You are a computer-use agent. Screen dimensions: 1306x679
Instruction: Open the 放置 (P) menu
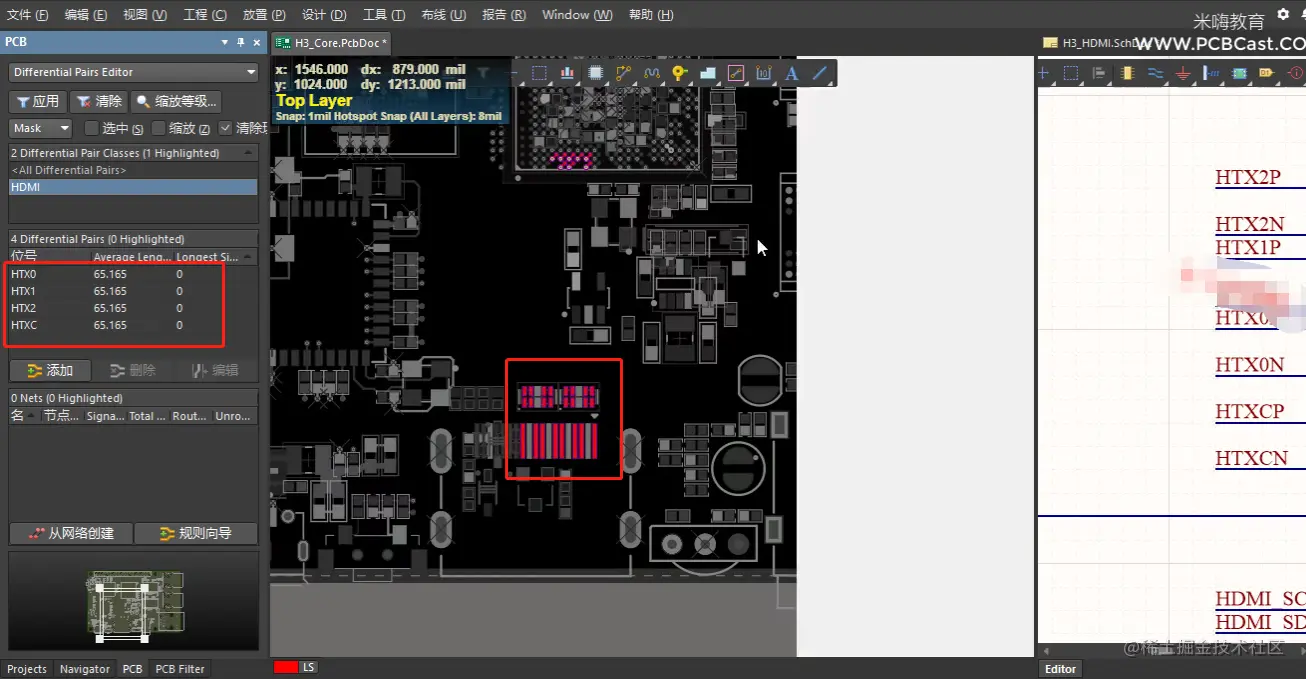point(264,15)
